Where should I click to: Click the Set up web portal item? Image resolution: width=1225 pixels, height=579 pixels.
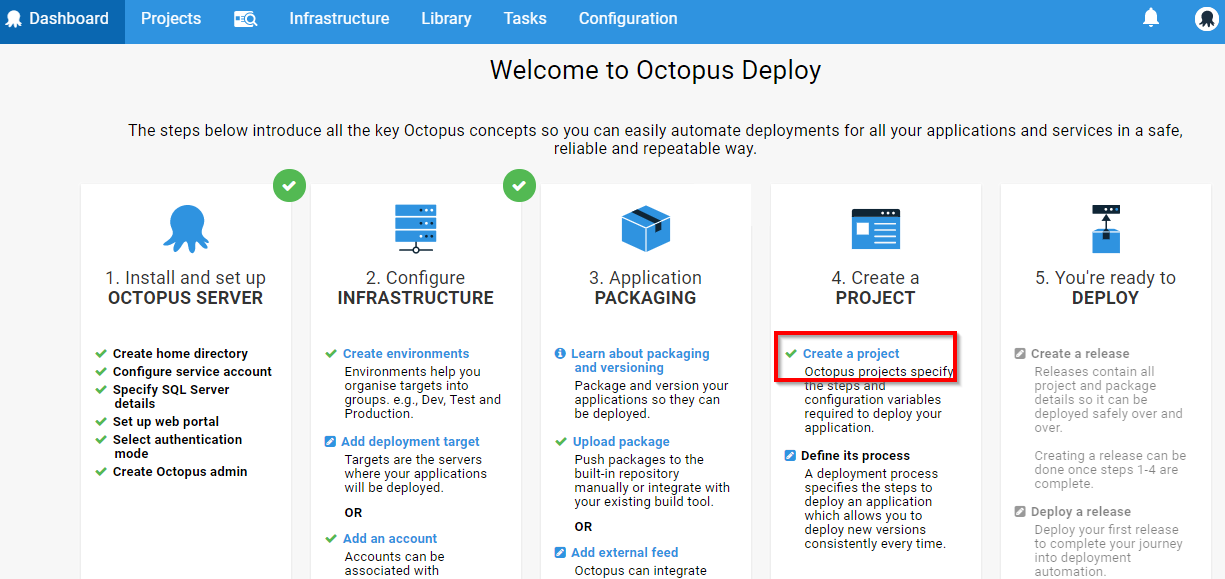pyautogui.click(x=166, y=422)
